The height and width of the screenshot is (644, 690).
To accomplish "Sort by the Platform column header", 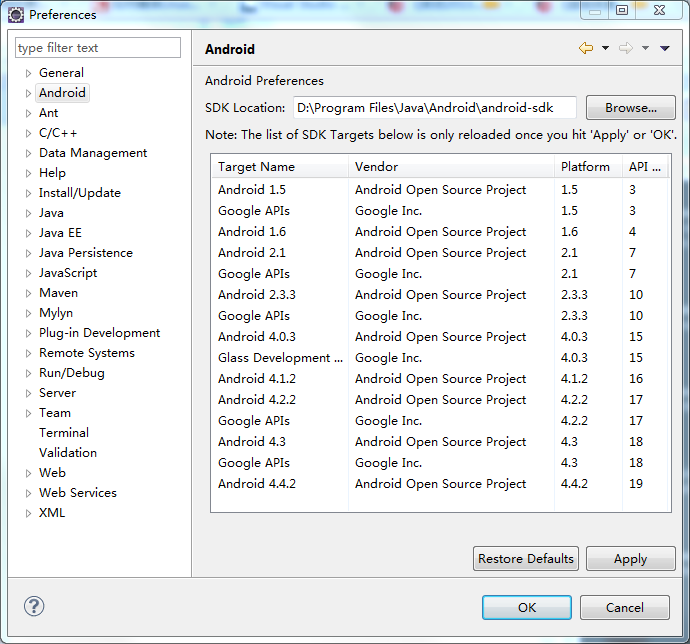I will [x=588, y=167].
